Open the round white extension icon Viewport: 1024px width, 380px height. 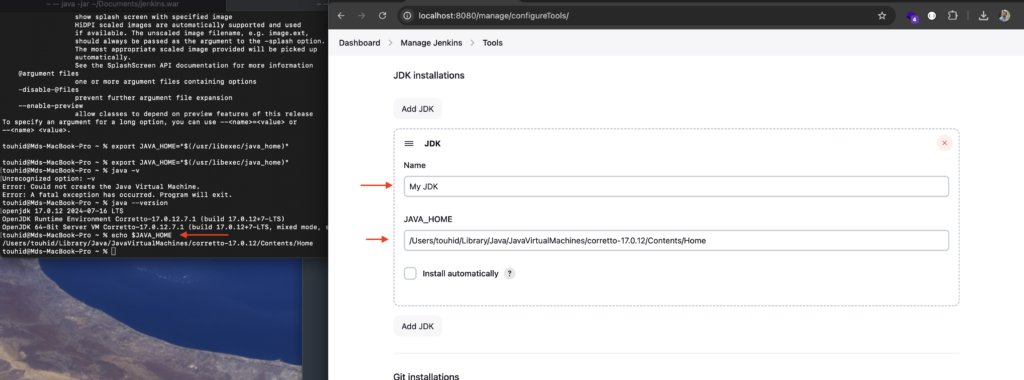coord(933,16)
